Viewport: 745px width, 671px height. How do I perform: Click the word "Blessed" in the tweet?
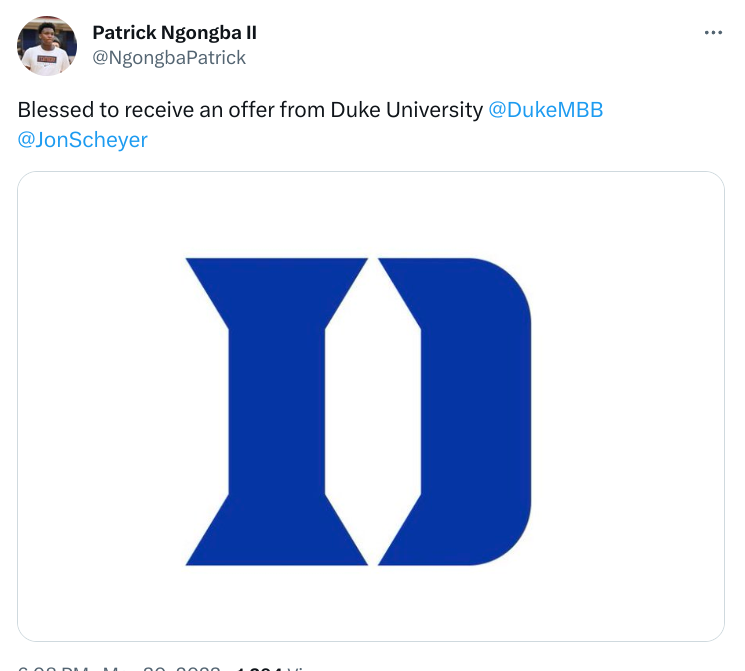[x=54, y=110]
